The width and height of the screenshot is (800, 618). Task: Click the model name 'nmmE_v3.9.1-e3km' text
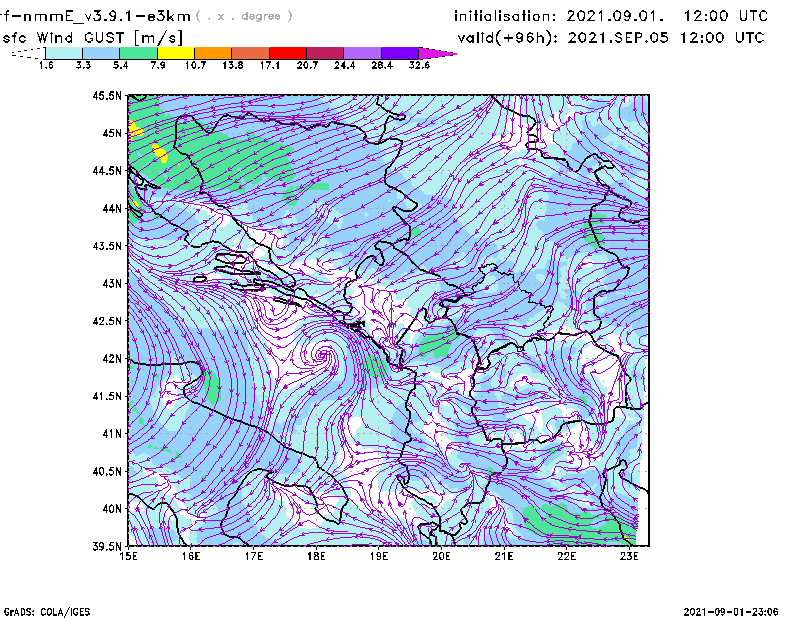(x=107, y=16)
